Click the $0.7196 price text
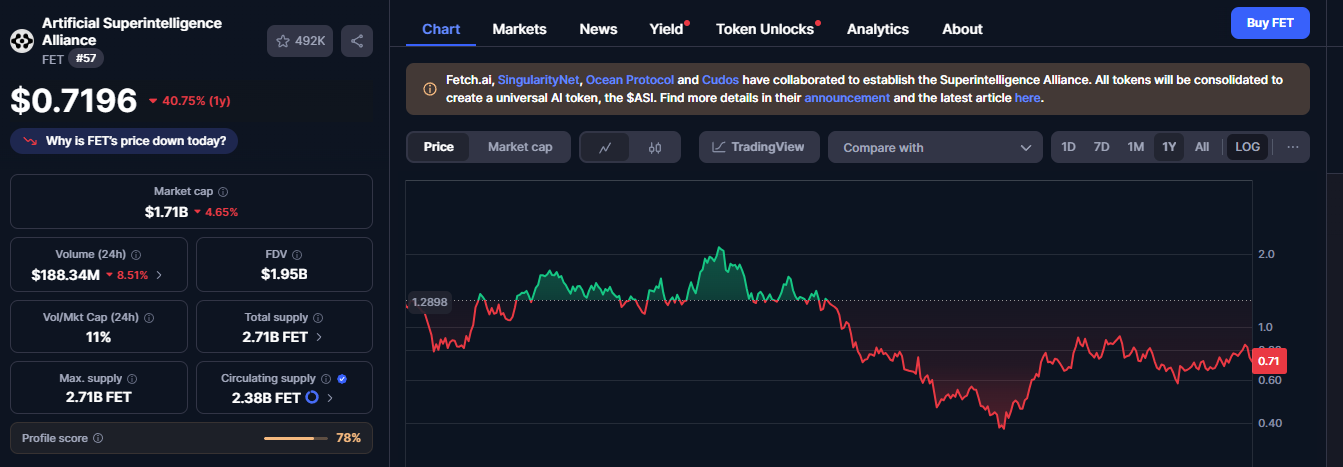 pos(74,100)
